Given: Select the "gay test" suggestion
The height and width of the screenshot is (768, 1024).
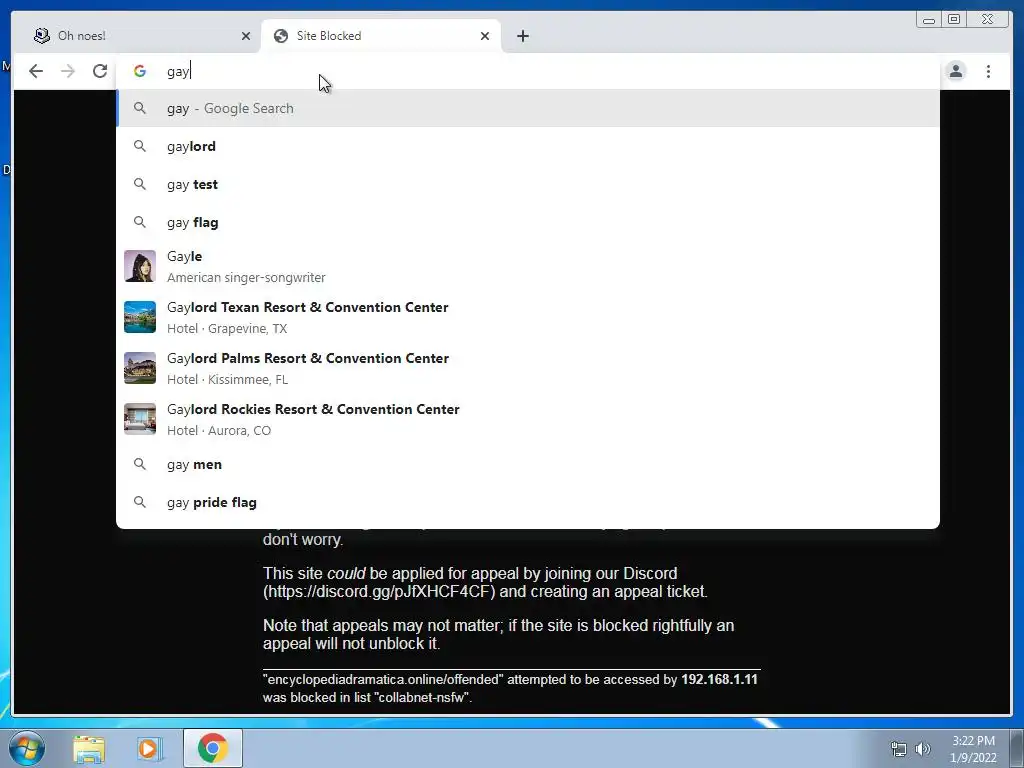Looking at the screenshot, I should point(528,184).
